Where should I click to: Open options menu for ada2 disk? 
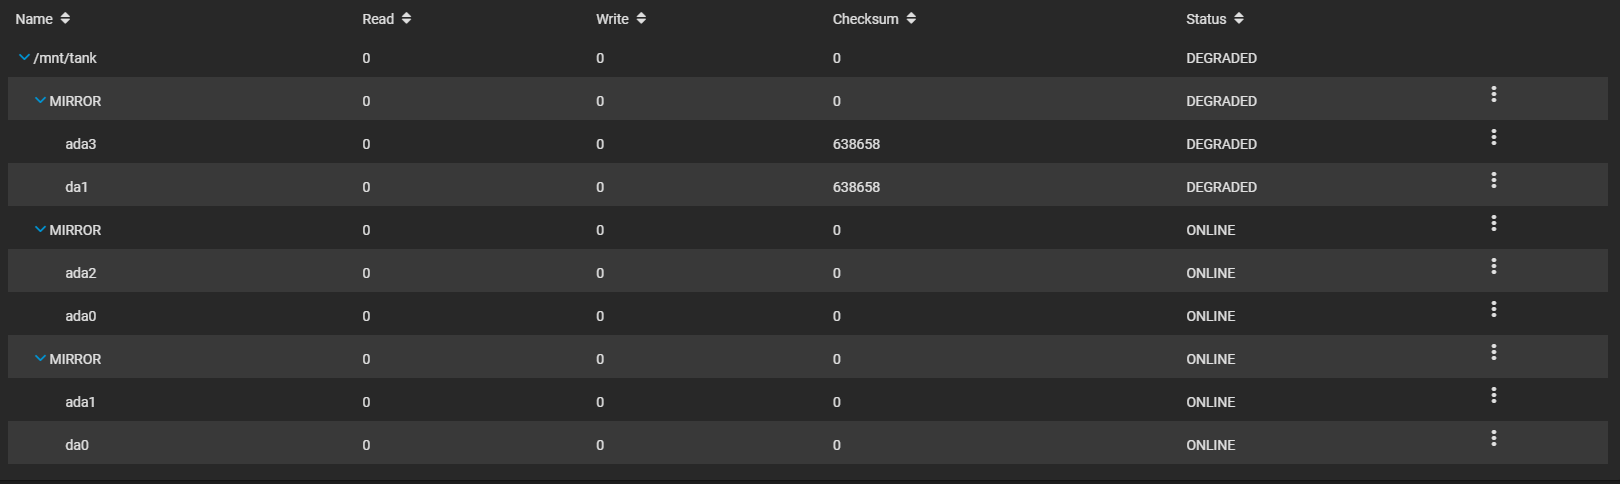pyautogui.click(x=1493, y=266)
